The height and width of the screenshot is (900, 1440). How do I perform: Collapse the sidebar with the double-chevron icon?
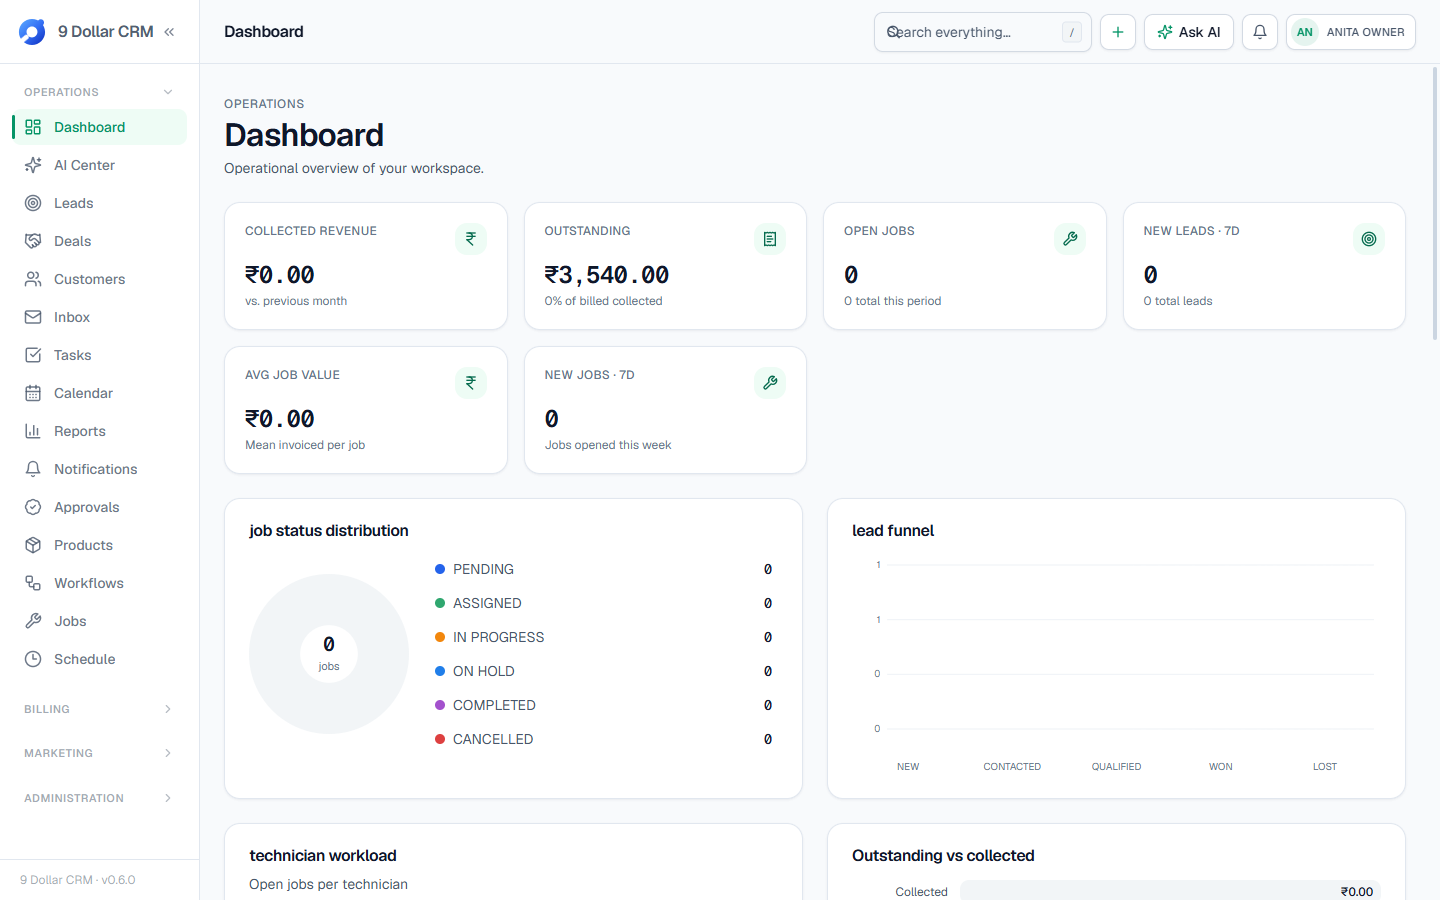169,32
